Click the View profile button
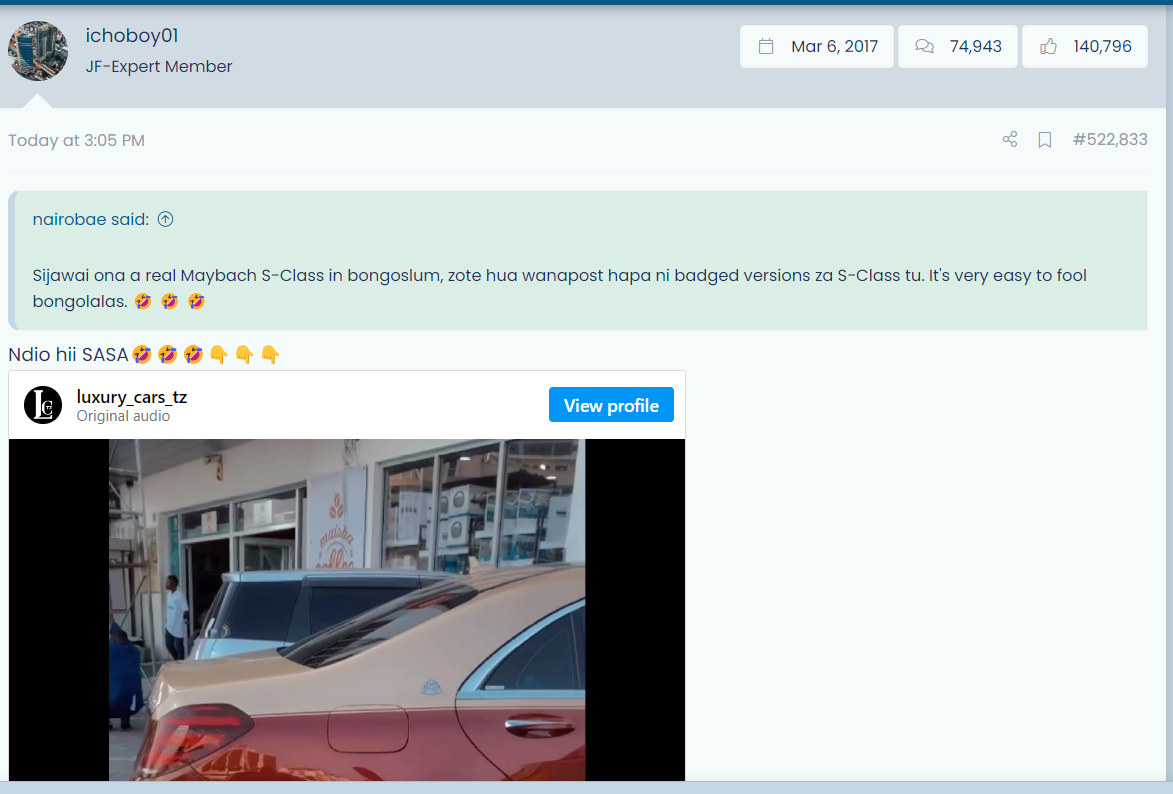Screen dimensions: 1173x794 pyautogui.click(x=611, y=405)
